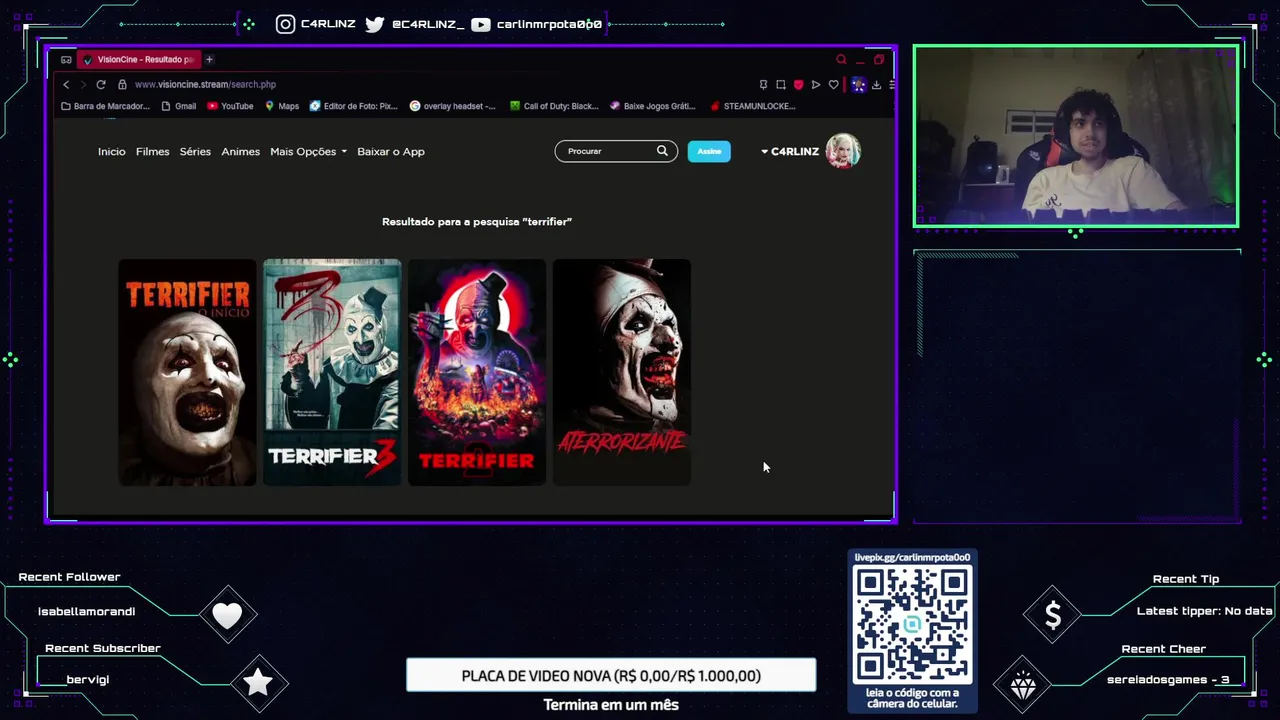This screenshot has width=1280, height=720.
Task: Click recent follower name isabellamorandi
Action: [86, 611]
